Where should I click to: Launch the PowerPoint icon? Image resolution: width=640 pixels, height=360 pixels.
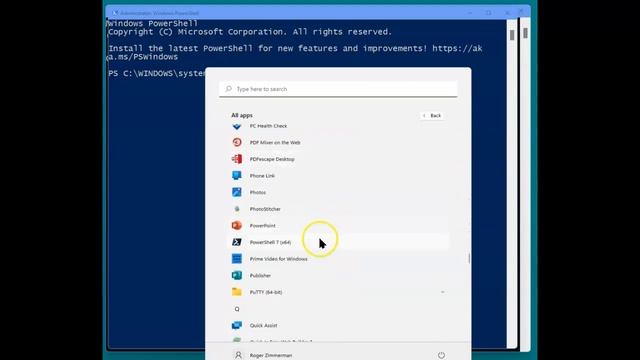click(x=237, y=225)
